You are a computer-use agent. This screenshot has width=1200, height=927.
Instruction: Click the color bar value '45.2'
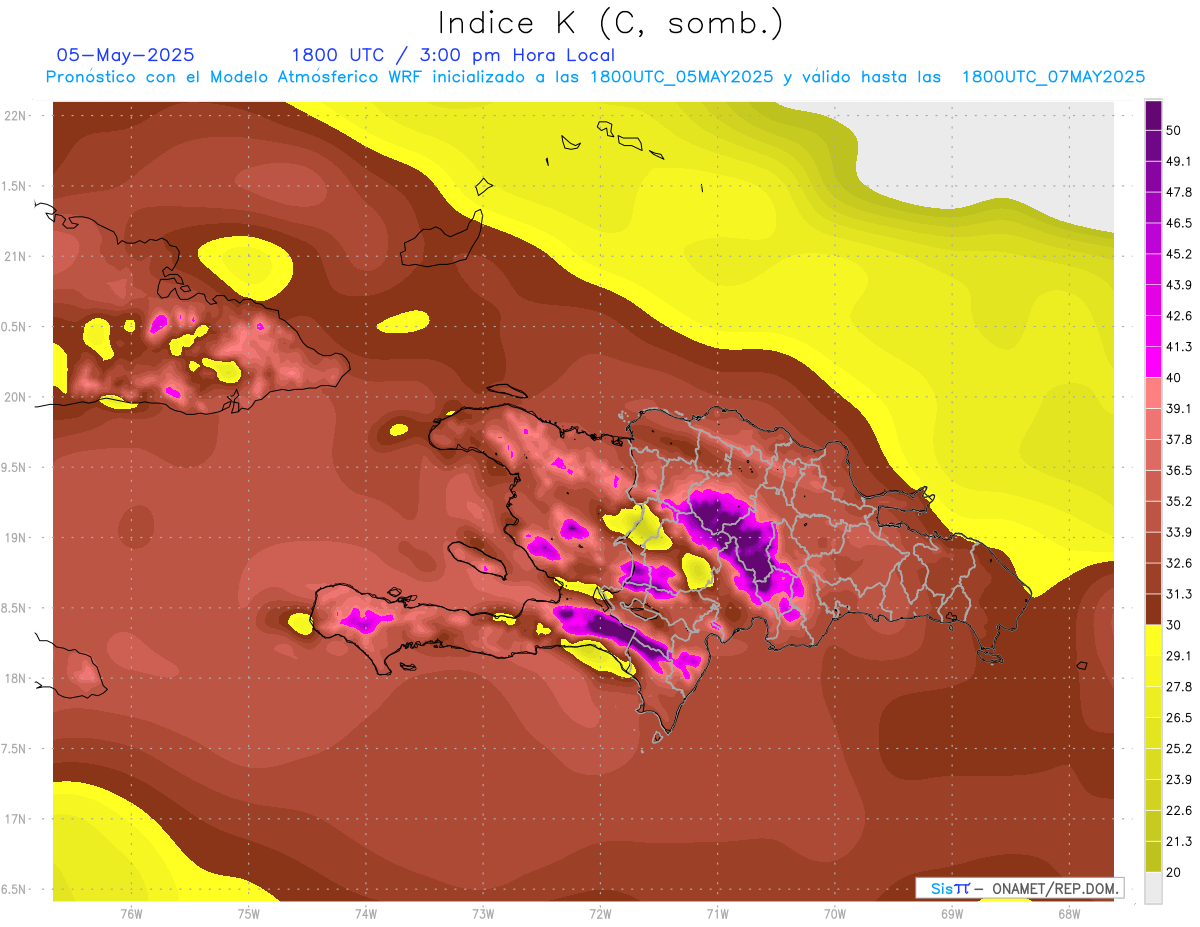tap(1179, 255)
